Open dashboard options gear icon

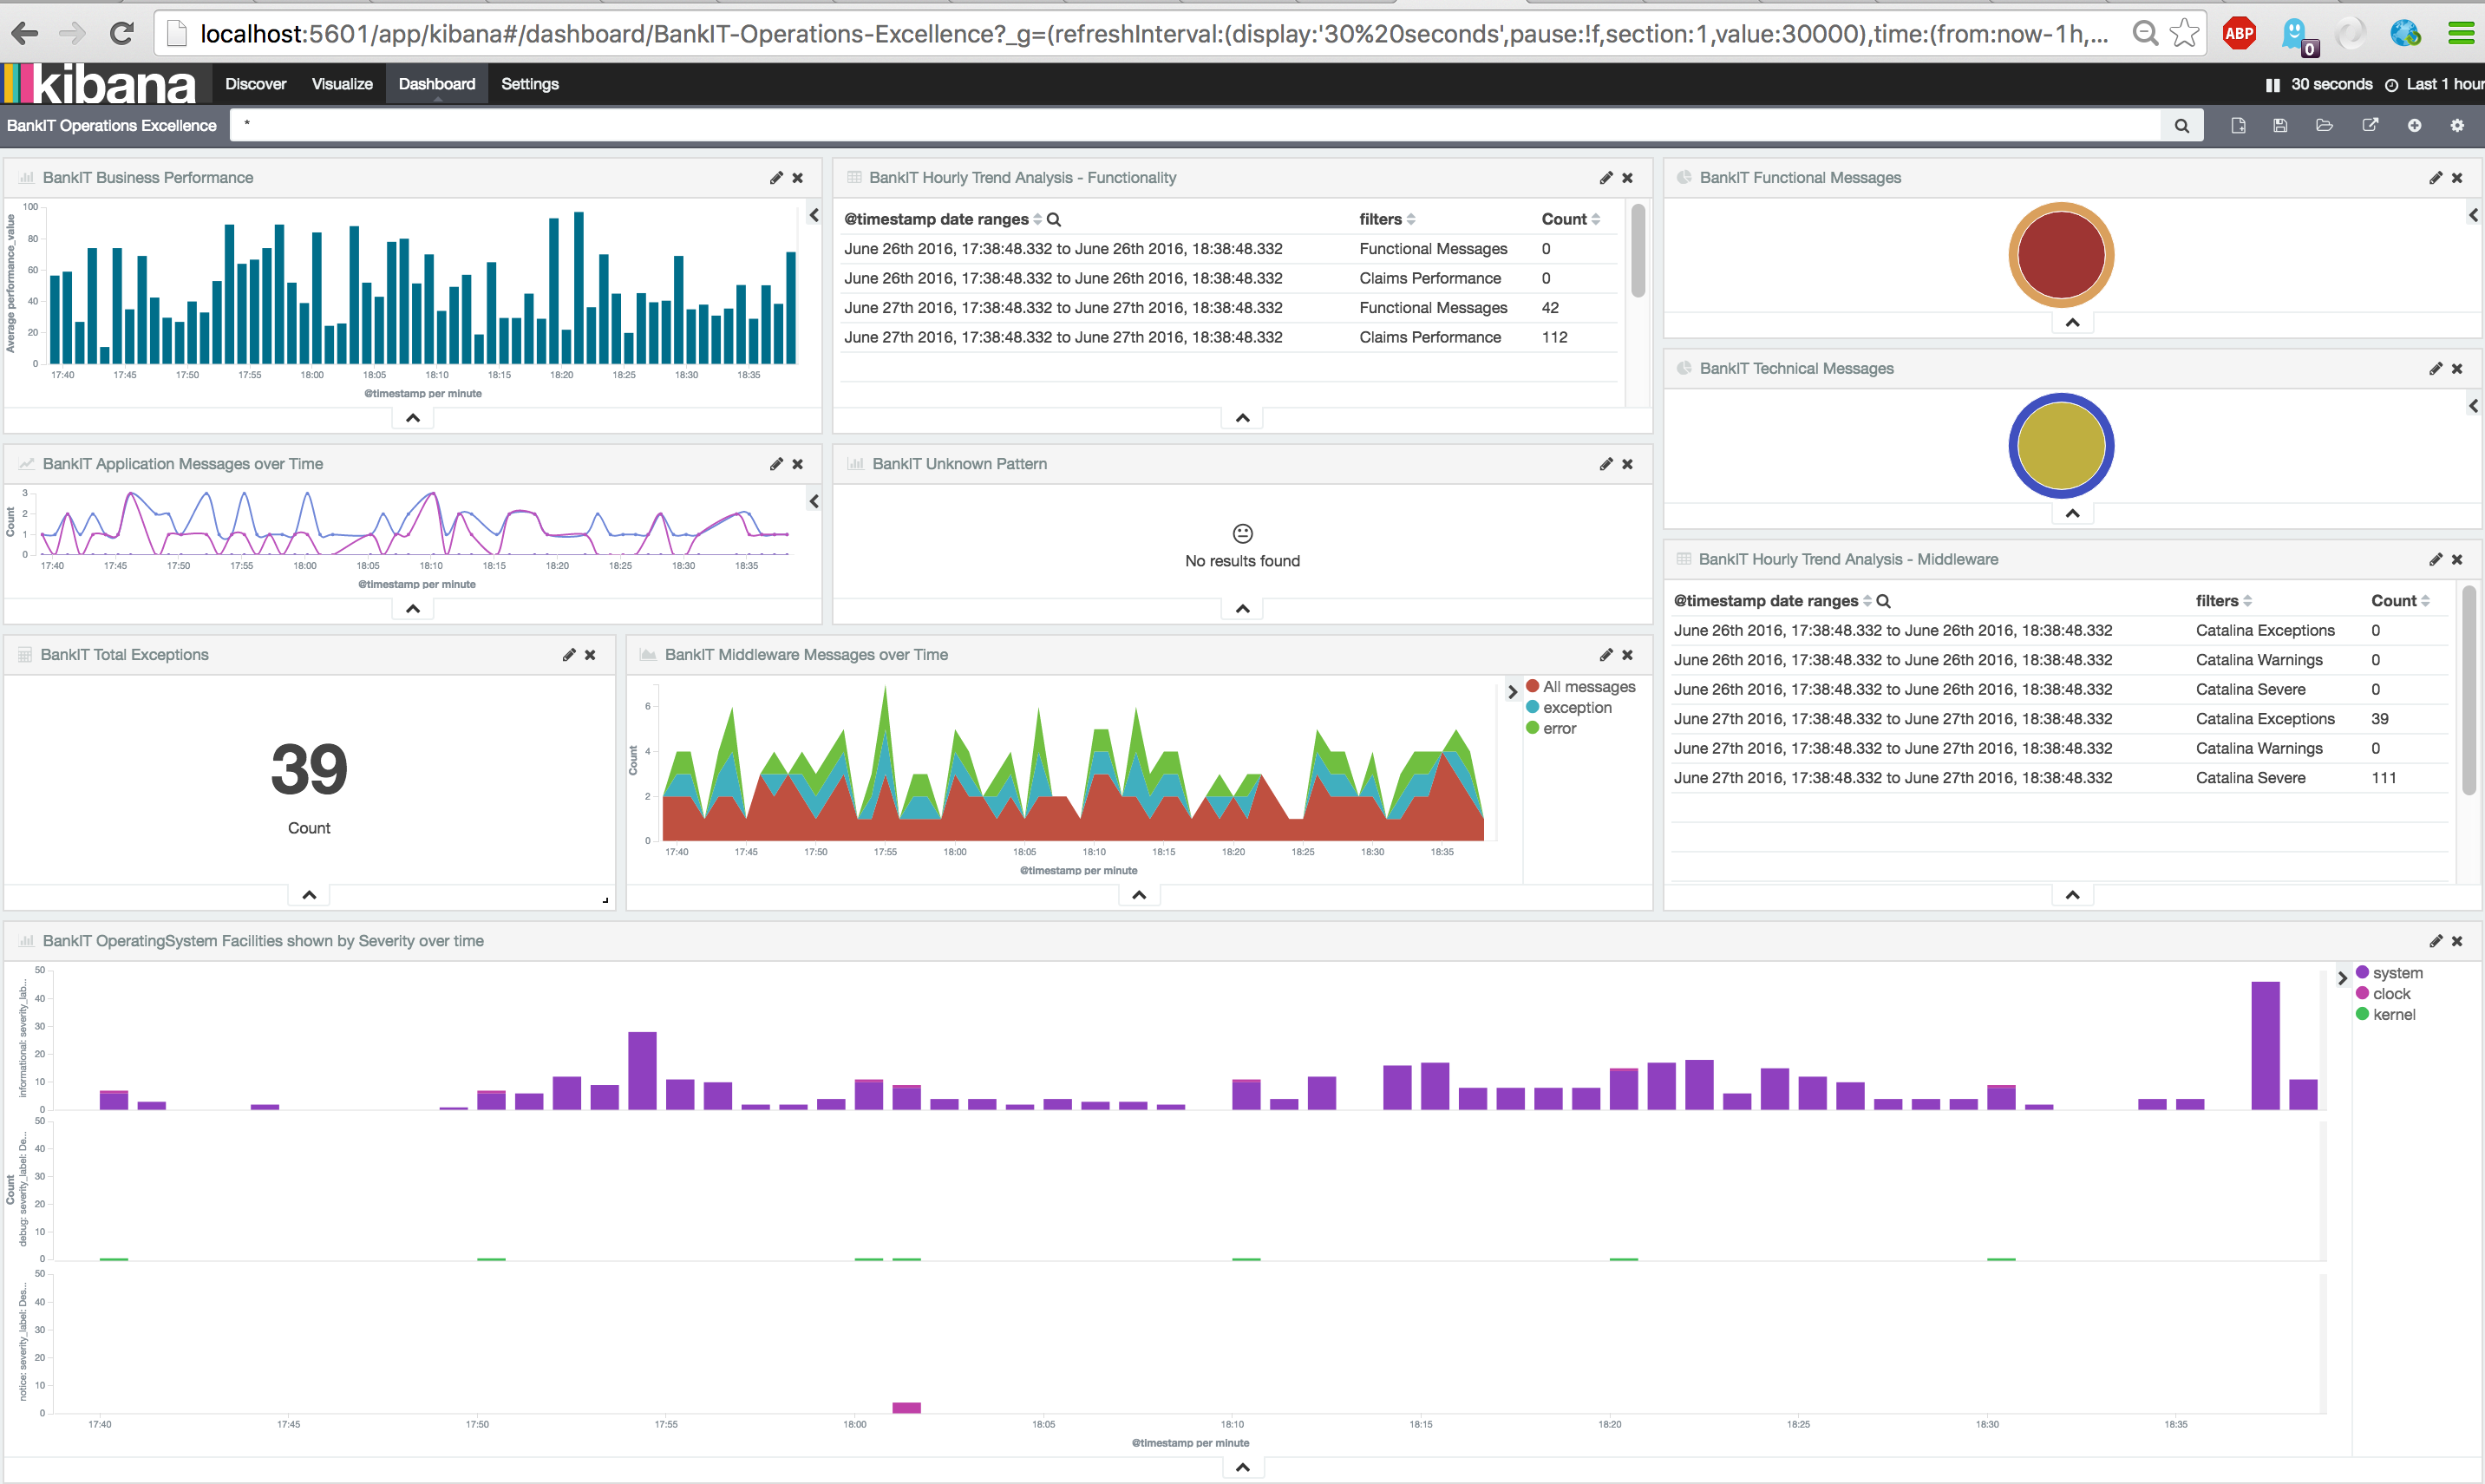pyautogui.click(x=2457, y=125)
